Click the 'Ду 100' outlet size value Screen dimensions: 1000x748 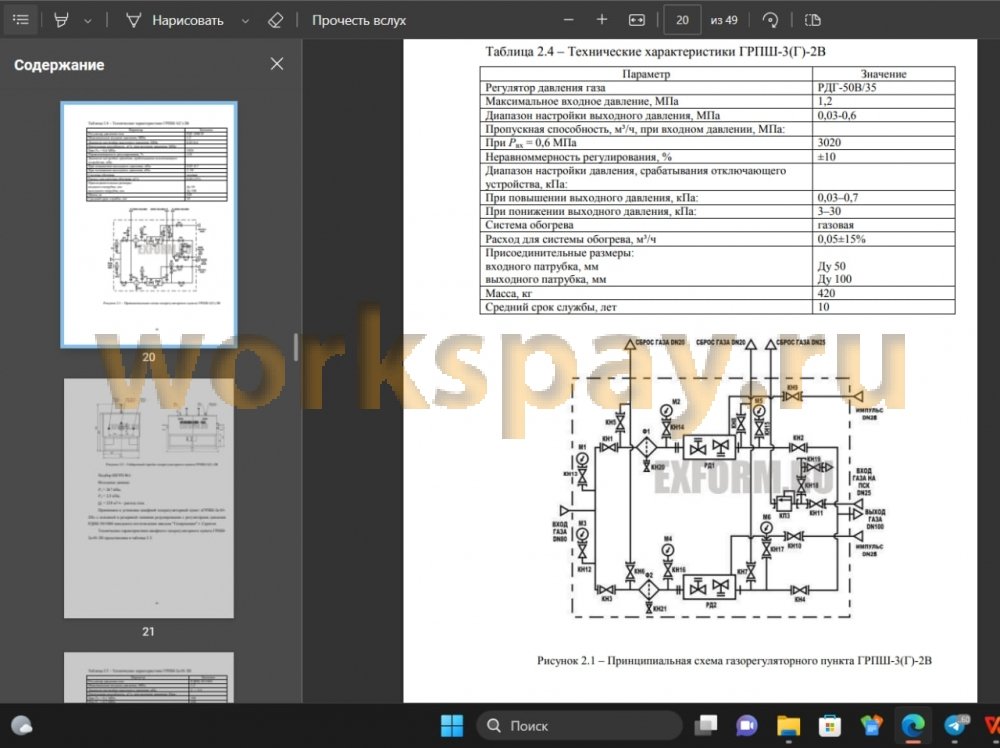(834, 279)
